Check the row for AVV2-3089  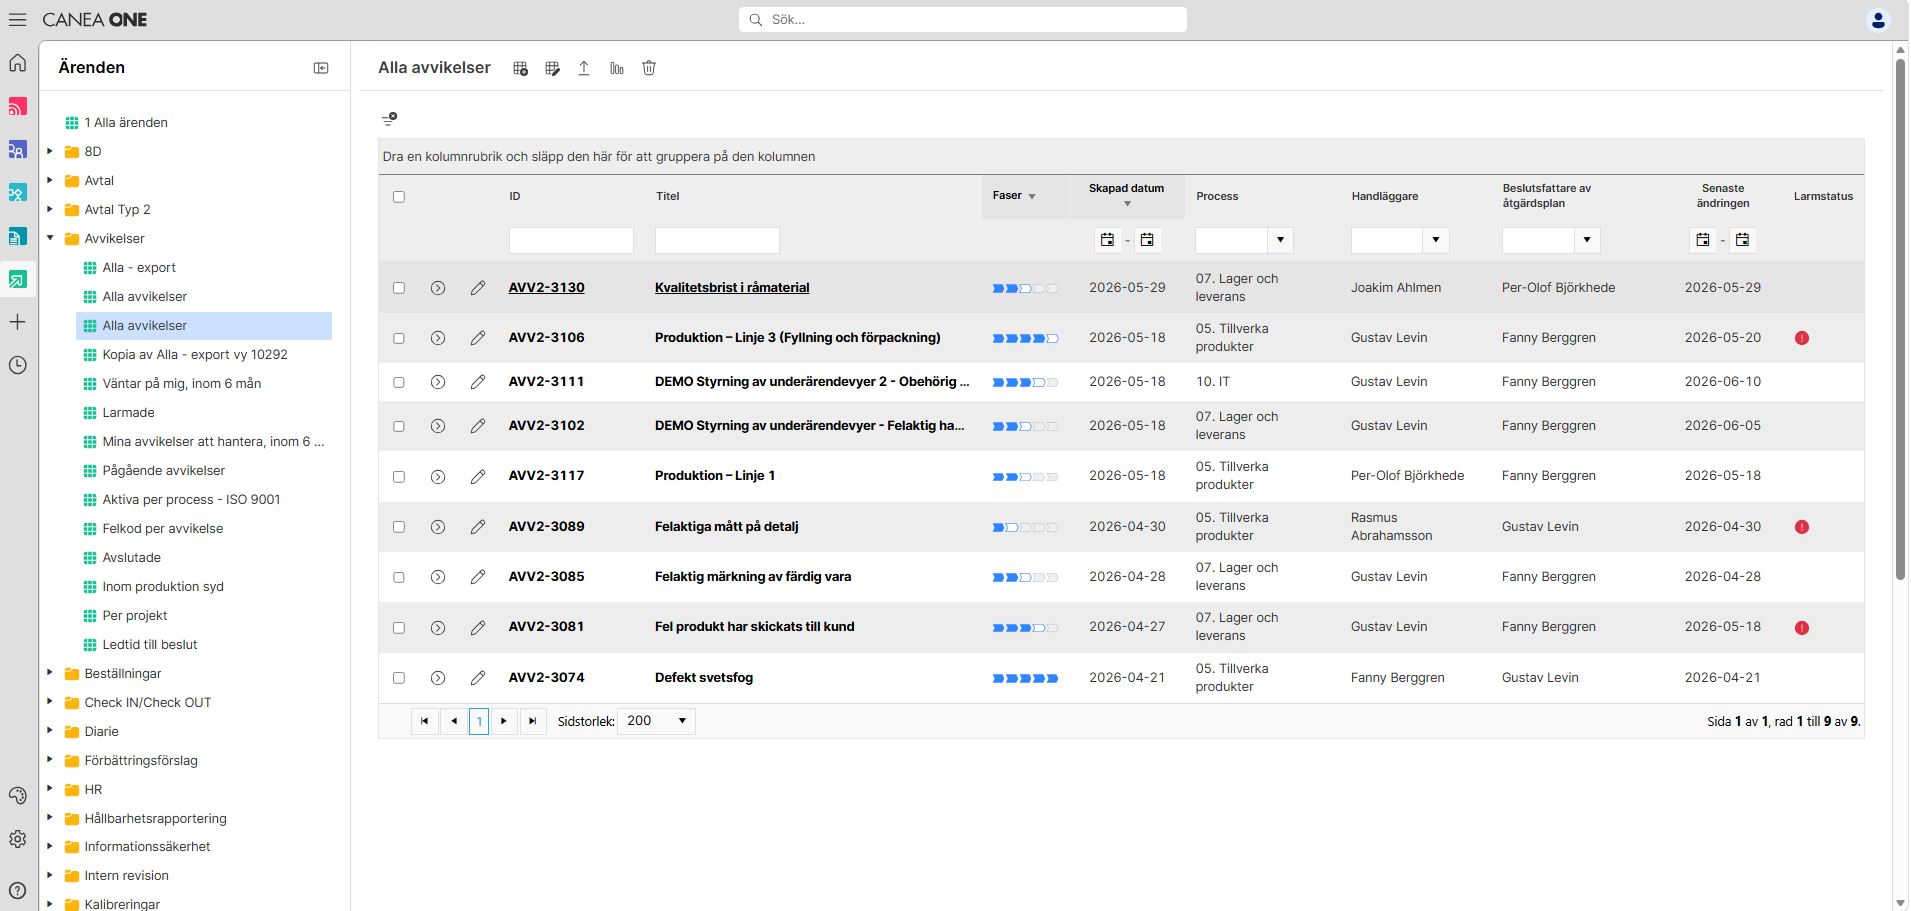pos(399,527)
